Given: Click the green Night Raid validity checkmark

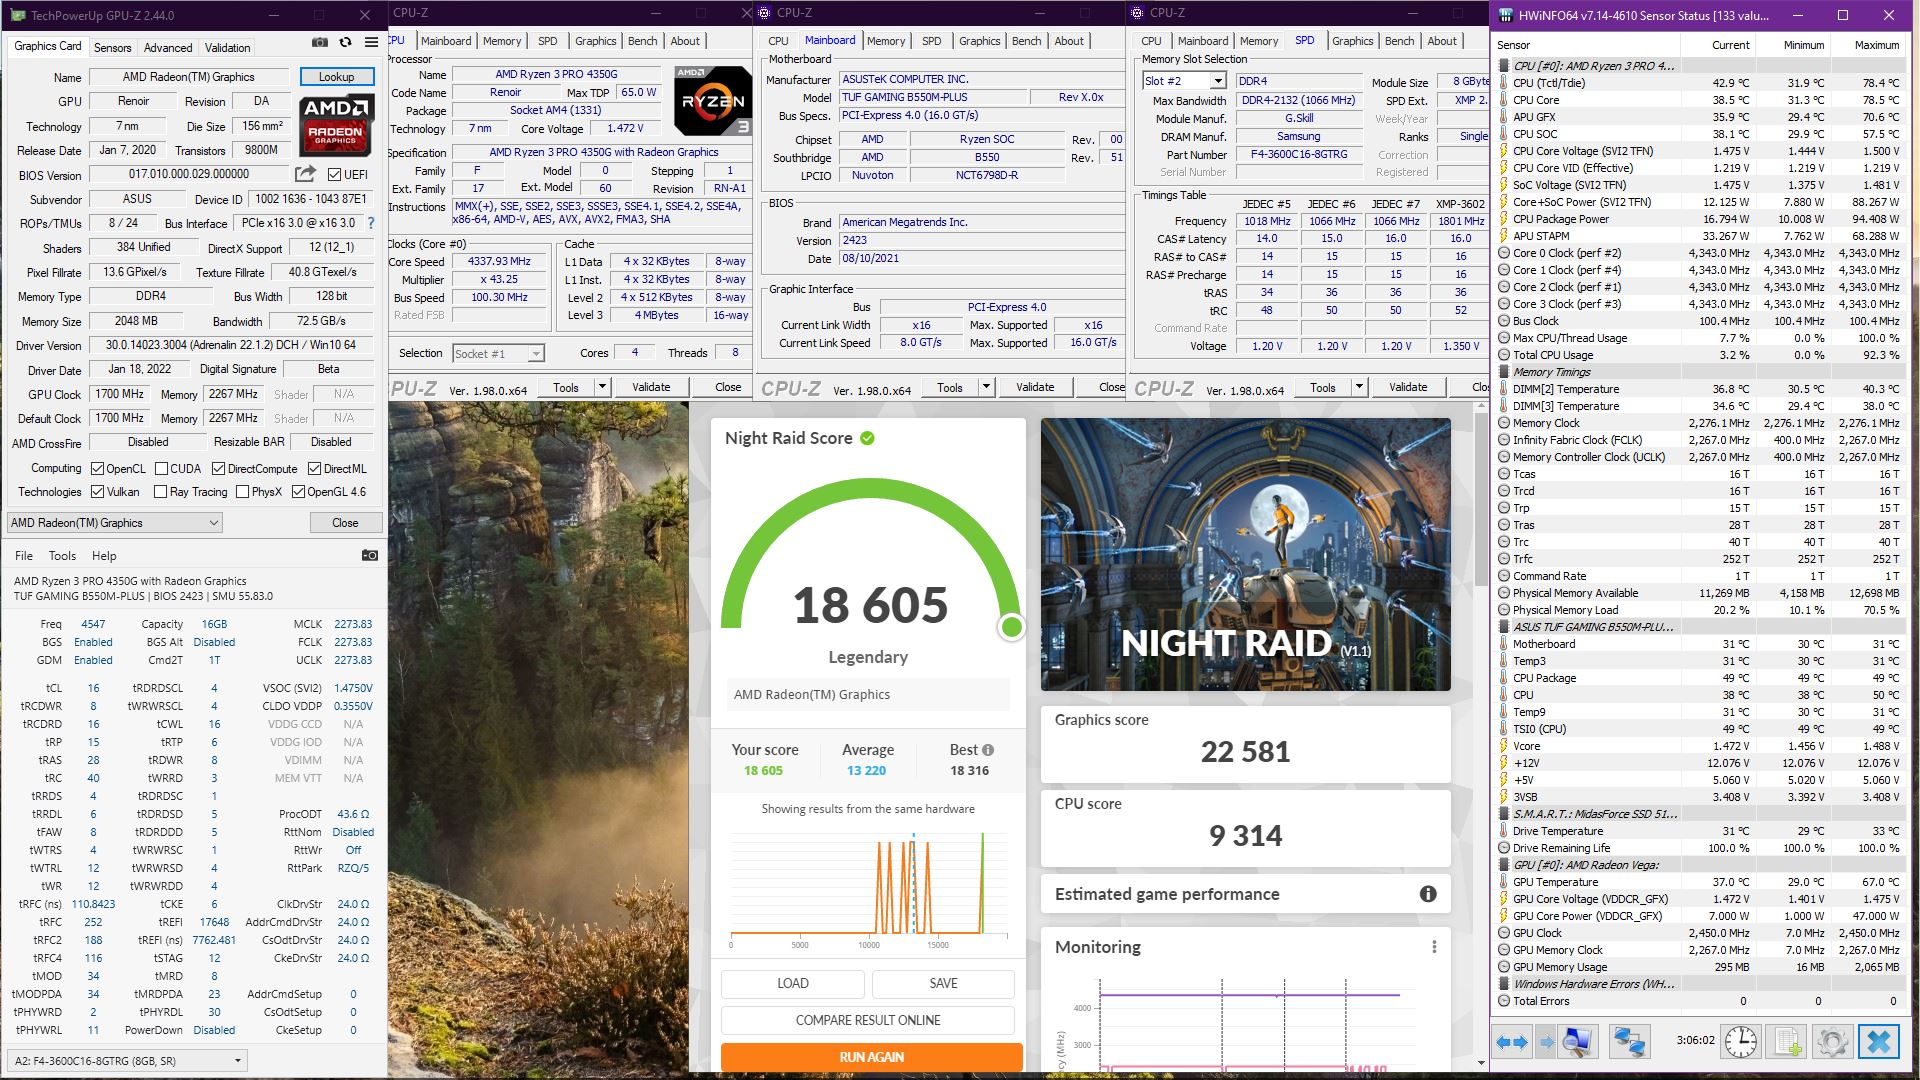Looking at the screenshot, I should tap(867, 438).
